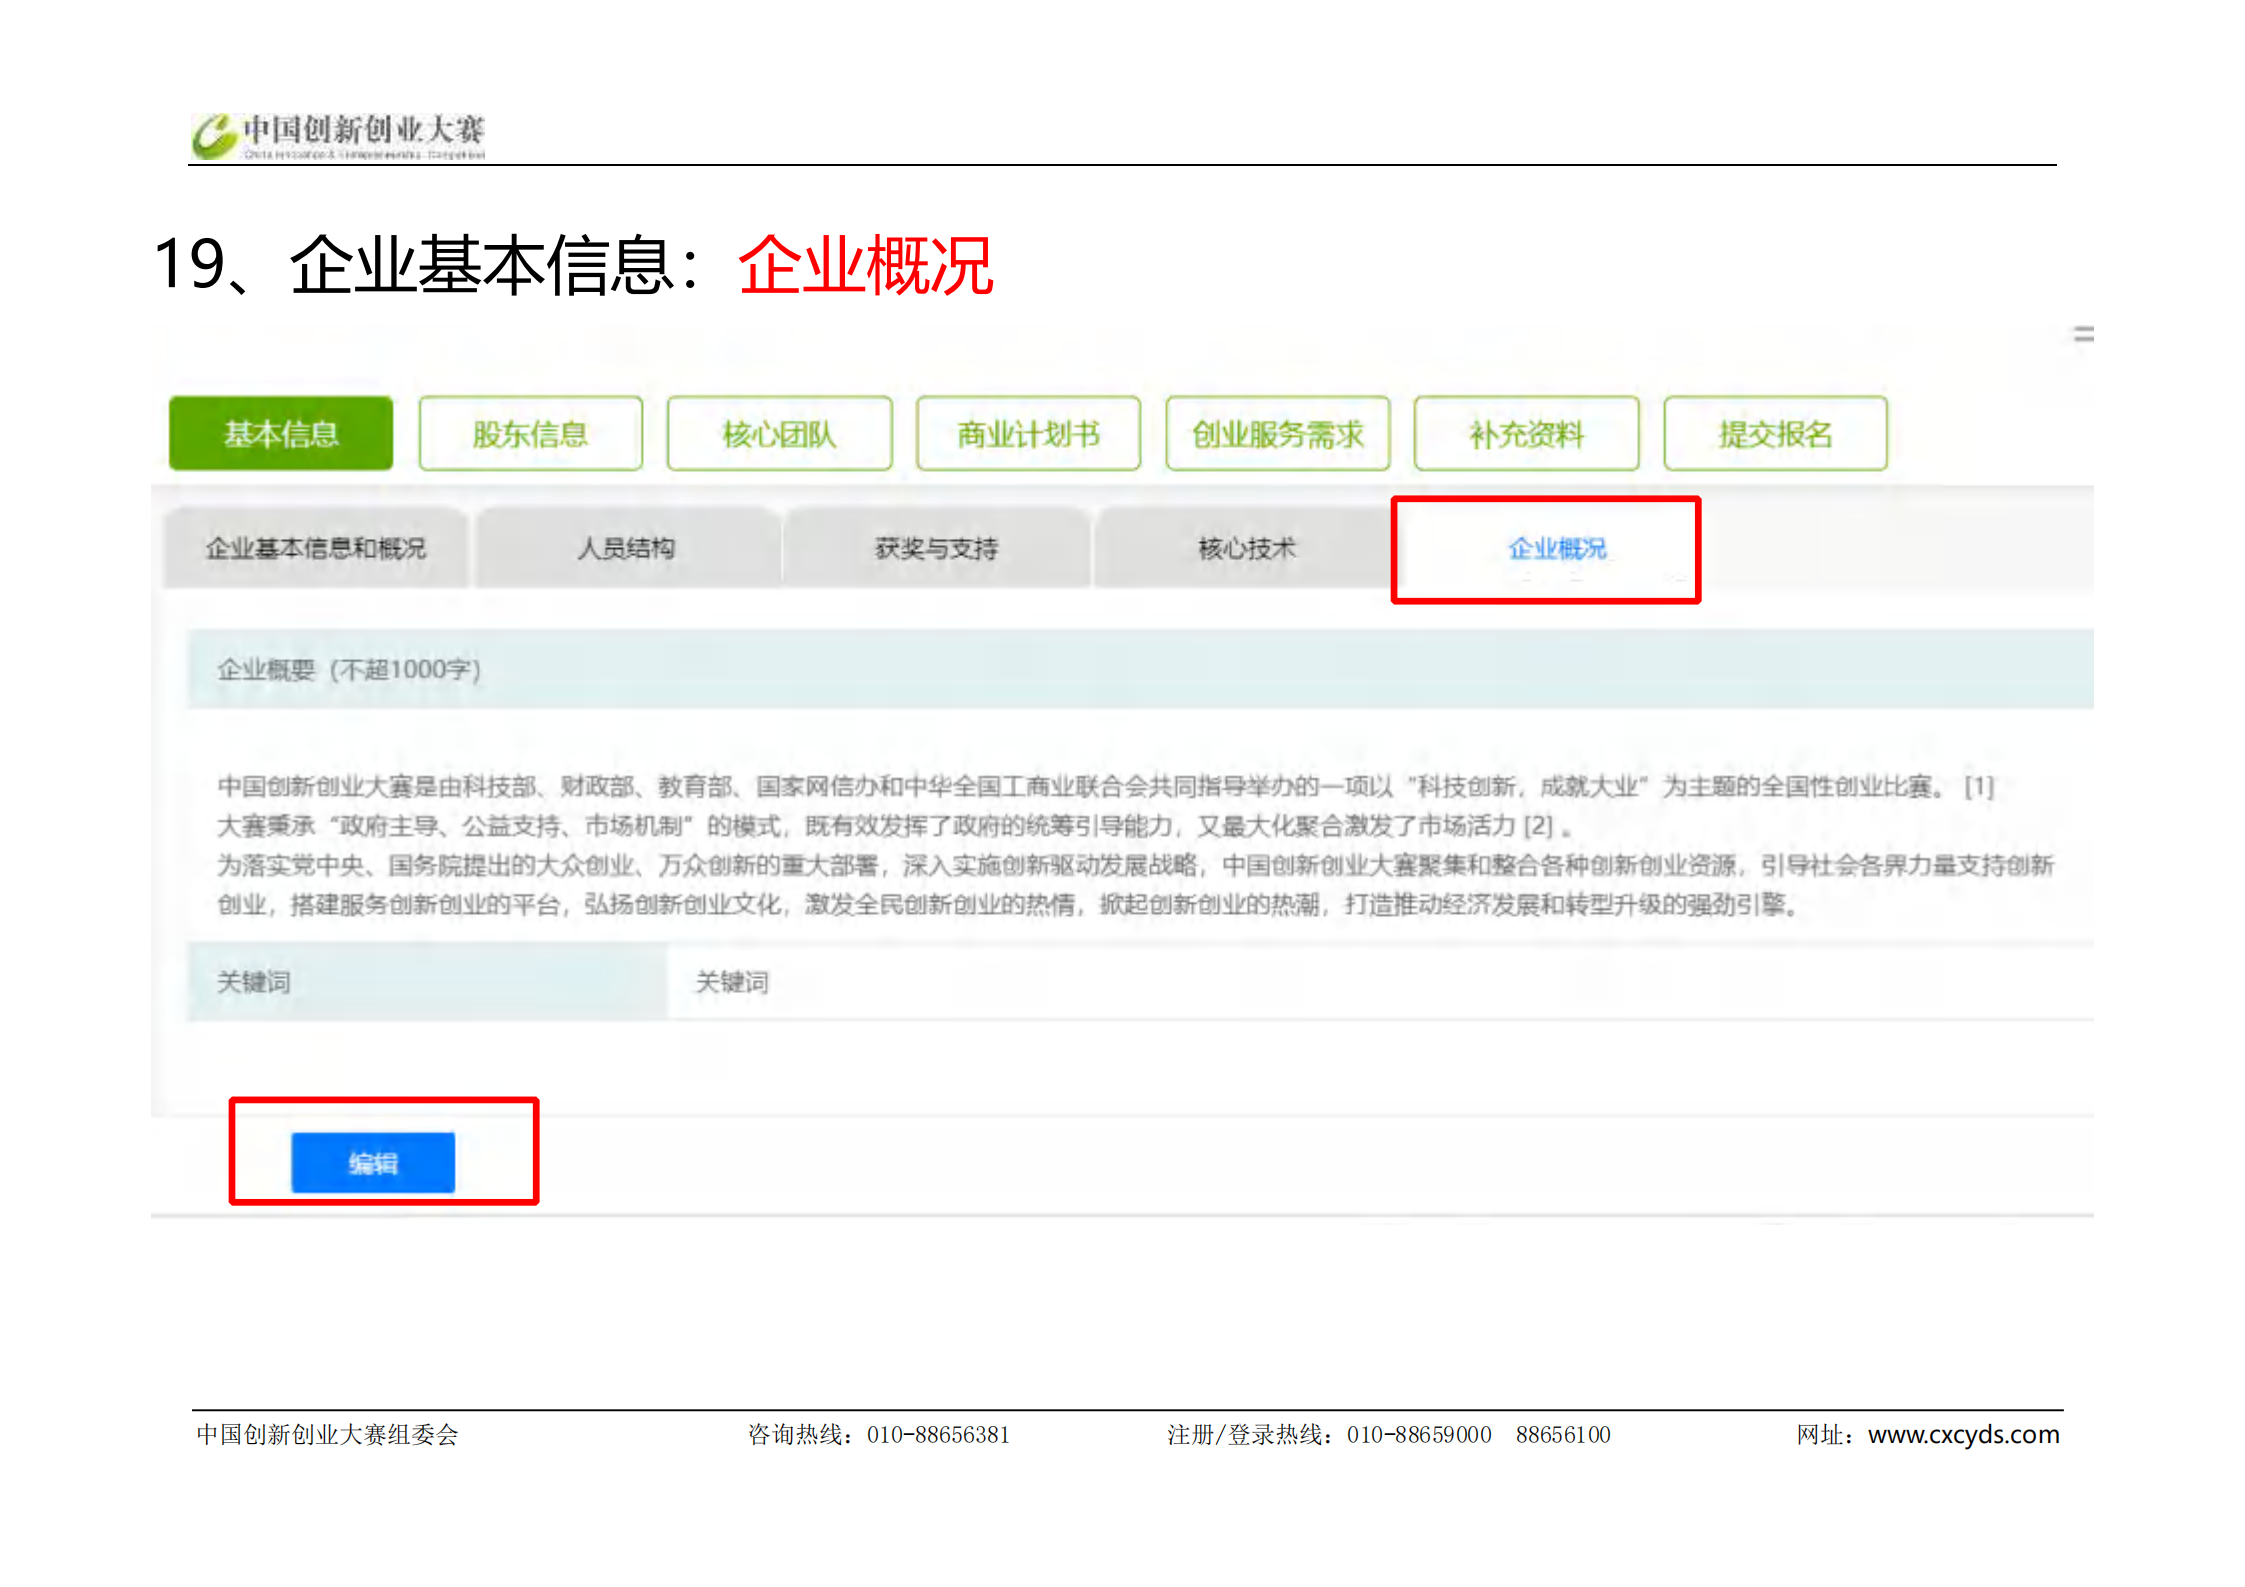Switch to 人员结构 sub-tab
Viewport: 2245px width, 1587px height.
click(626, 548)
